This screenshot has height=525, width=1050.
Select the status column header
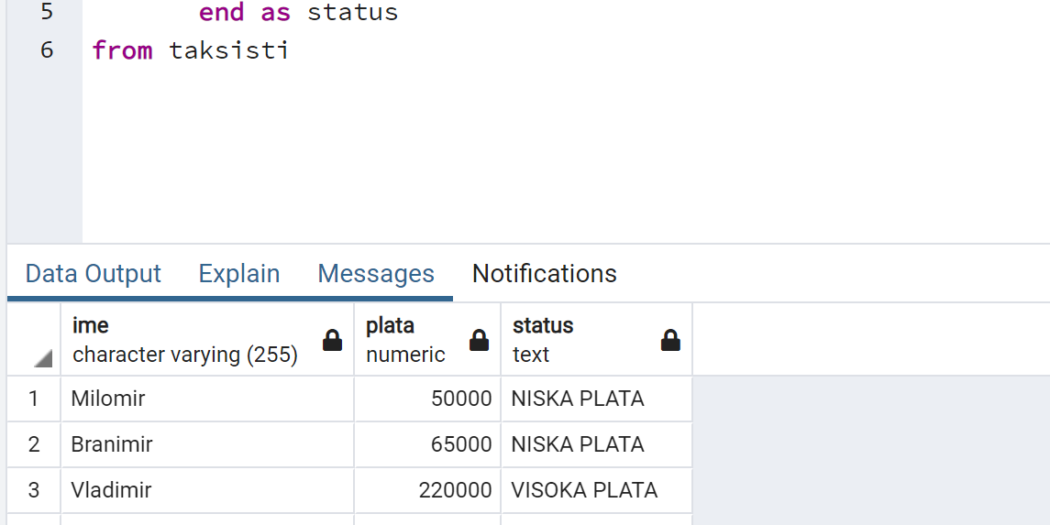point(597,340)
